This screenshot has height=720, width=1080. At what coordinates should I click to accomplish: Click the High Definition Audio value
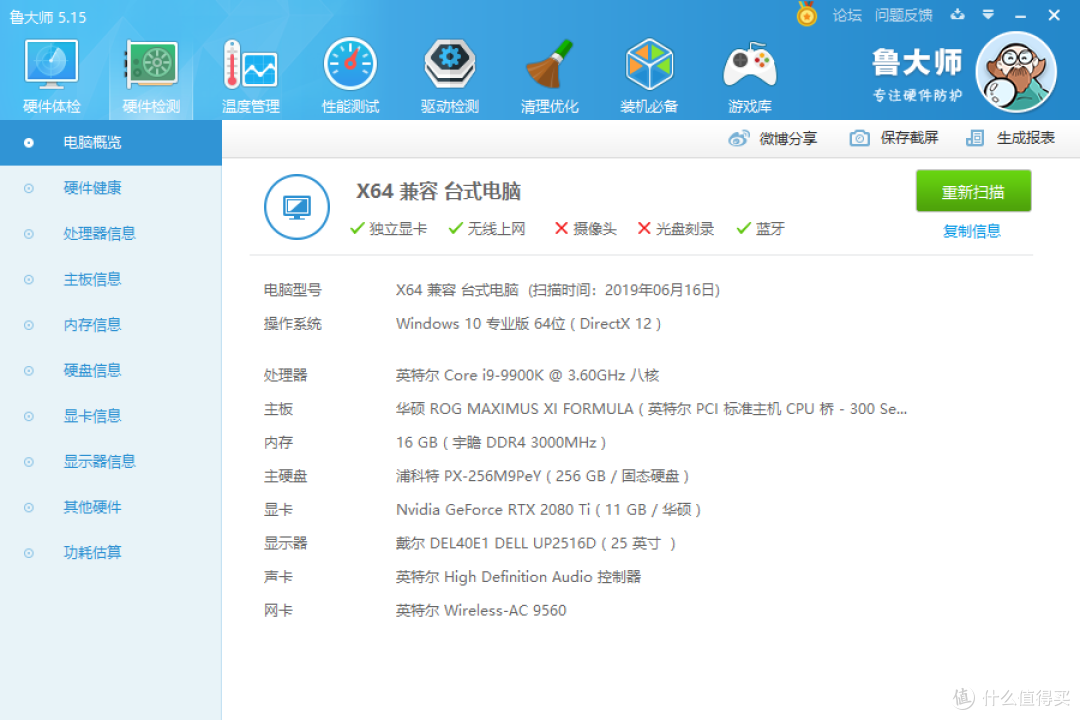point(519,577)
